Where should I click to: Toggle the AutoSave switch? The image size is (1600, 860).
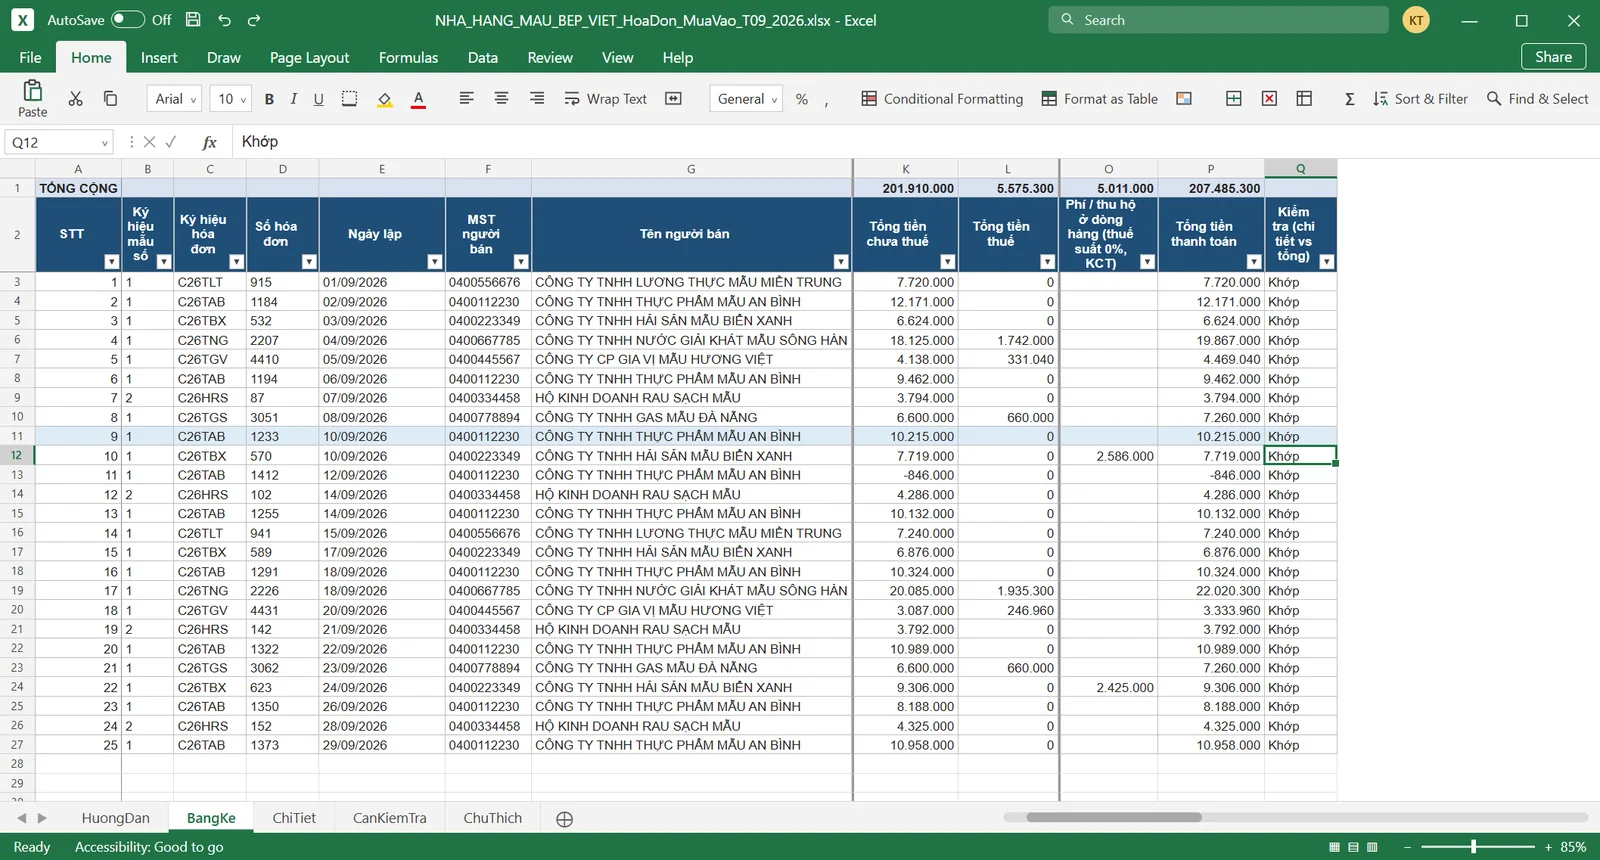[128, 20]
